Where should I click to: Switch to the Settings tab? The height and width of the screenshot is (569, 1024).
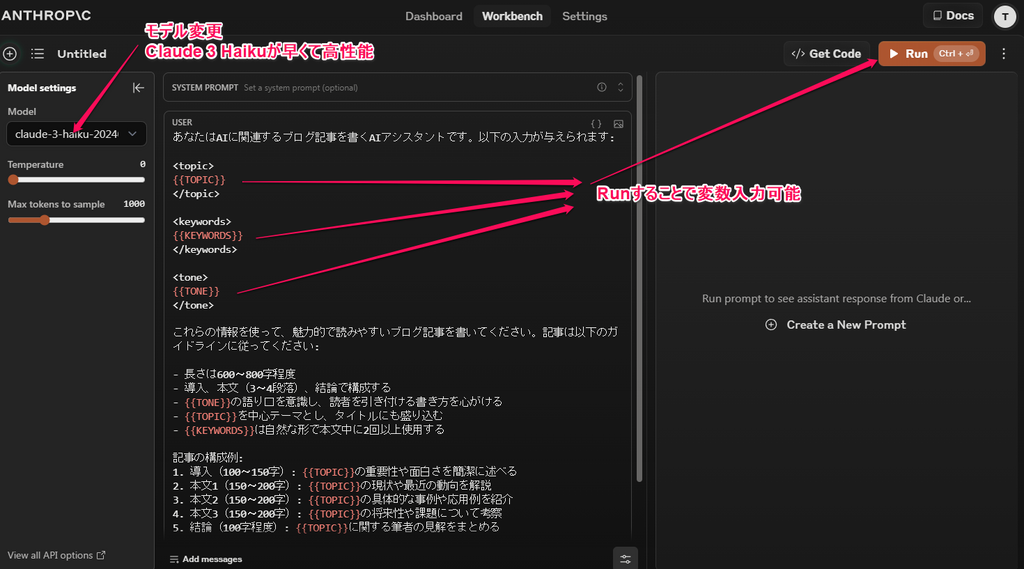[584, 16]
